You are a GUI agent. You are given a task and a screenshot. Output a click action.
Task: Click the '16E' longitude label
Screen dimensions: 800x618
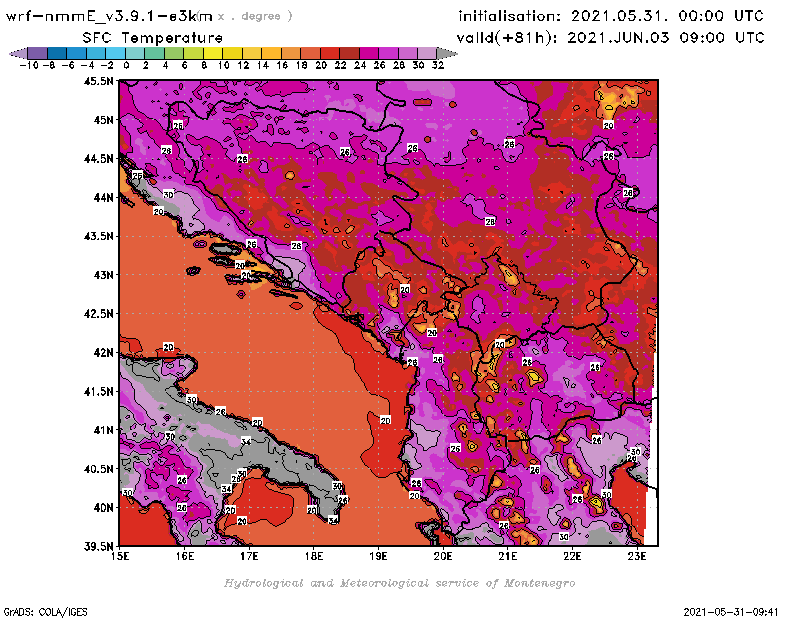point(185,556)
